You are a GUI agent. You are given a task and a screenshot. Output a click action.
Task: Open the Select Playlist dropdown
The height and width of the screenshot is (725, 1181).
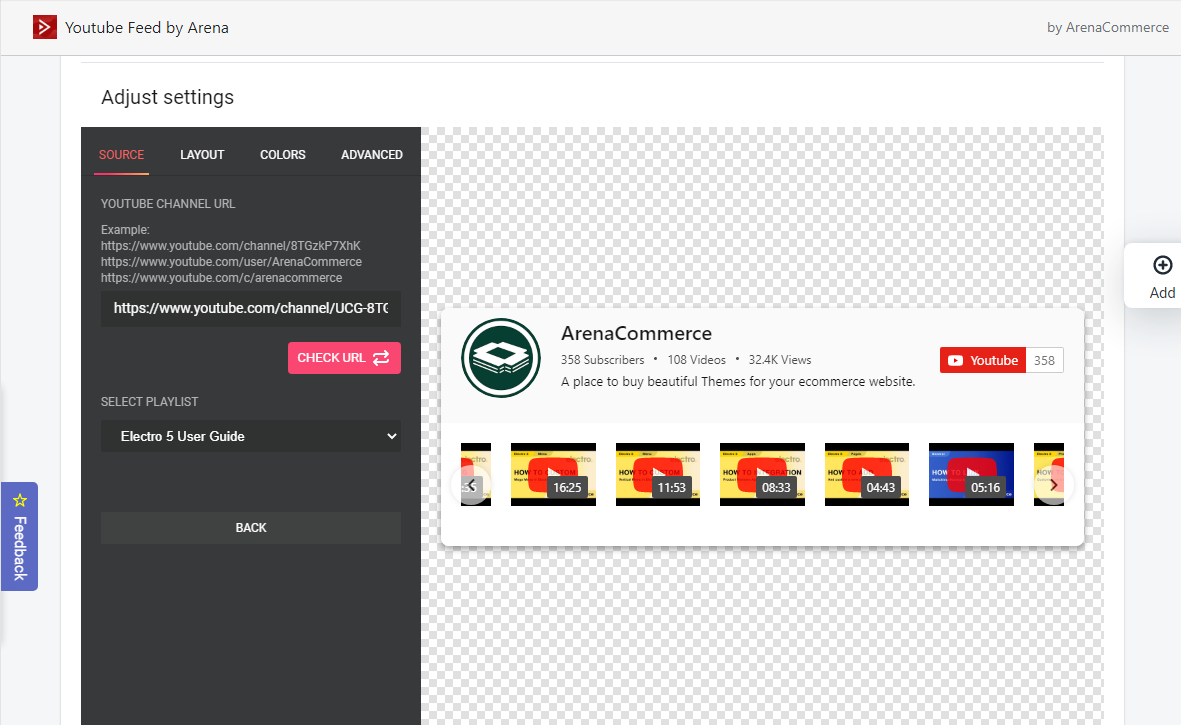pos(251,436)
